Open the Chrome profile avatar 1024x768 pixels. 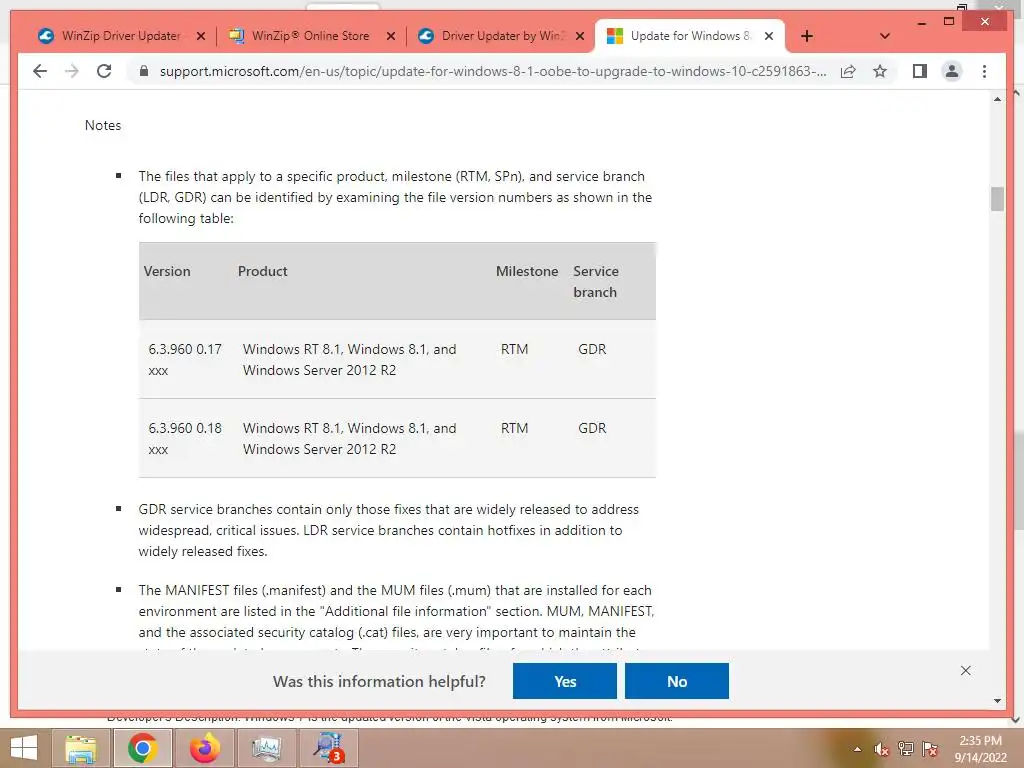coord(952,71)
